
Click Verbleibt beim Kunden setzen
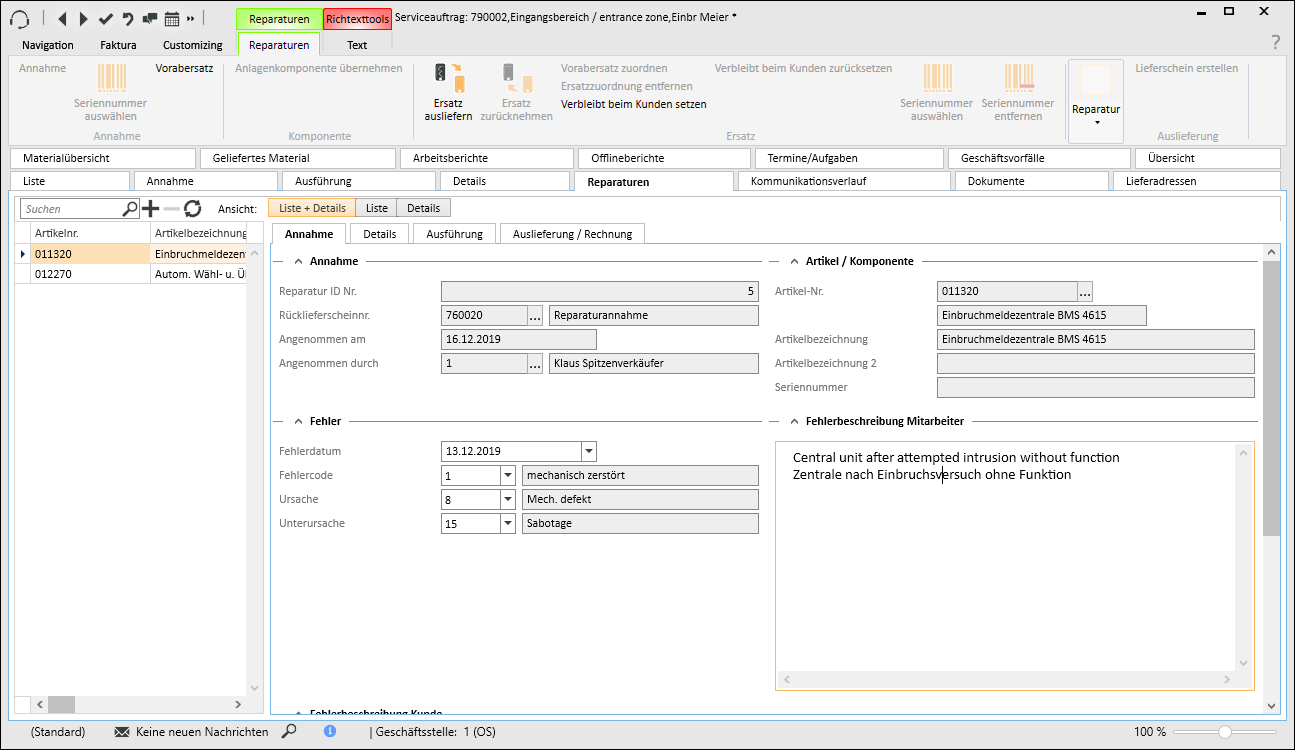(633, 104)
